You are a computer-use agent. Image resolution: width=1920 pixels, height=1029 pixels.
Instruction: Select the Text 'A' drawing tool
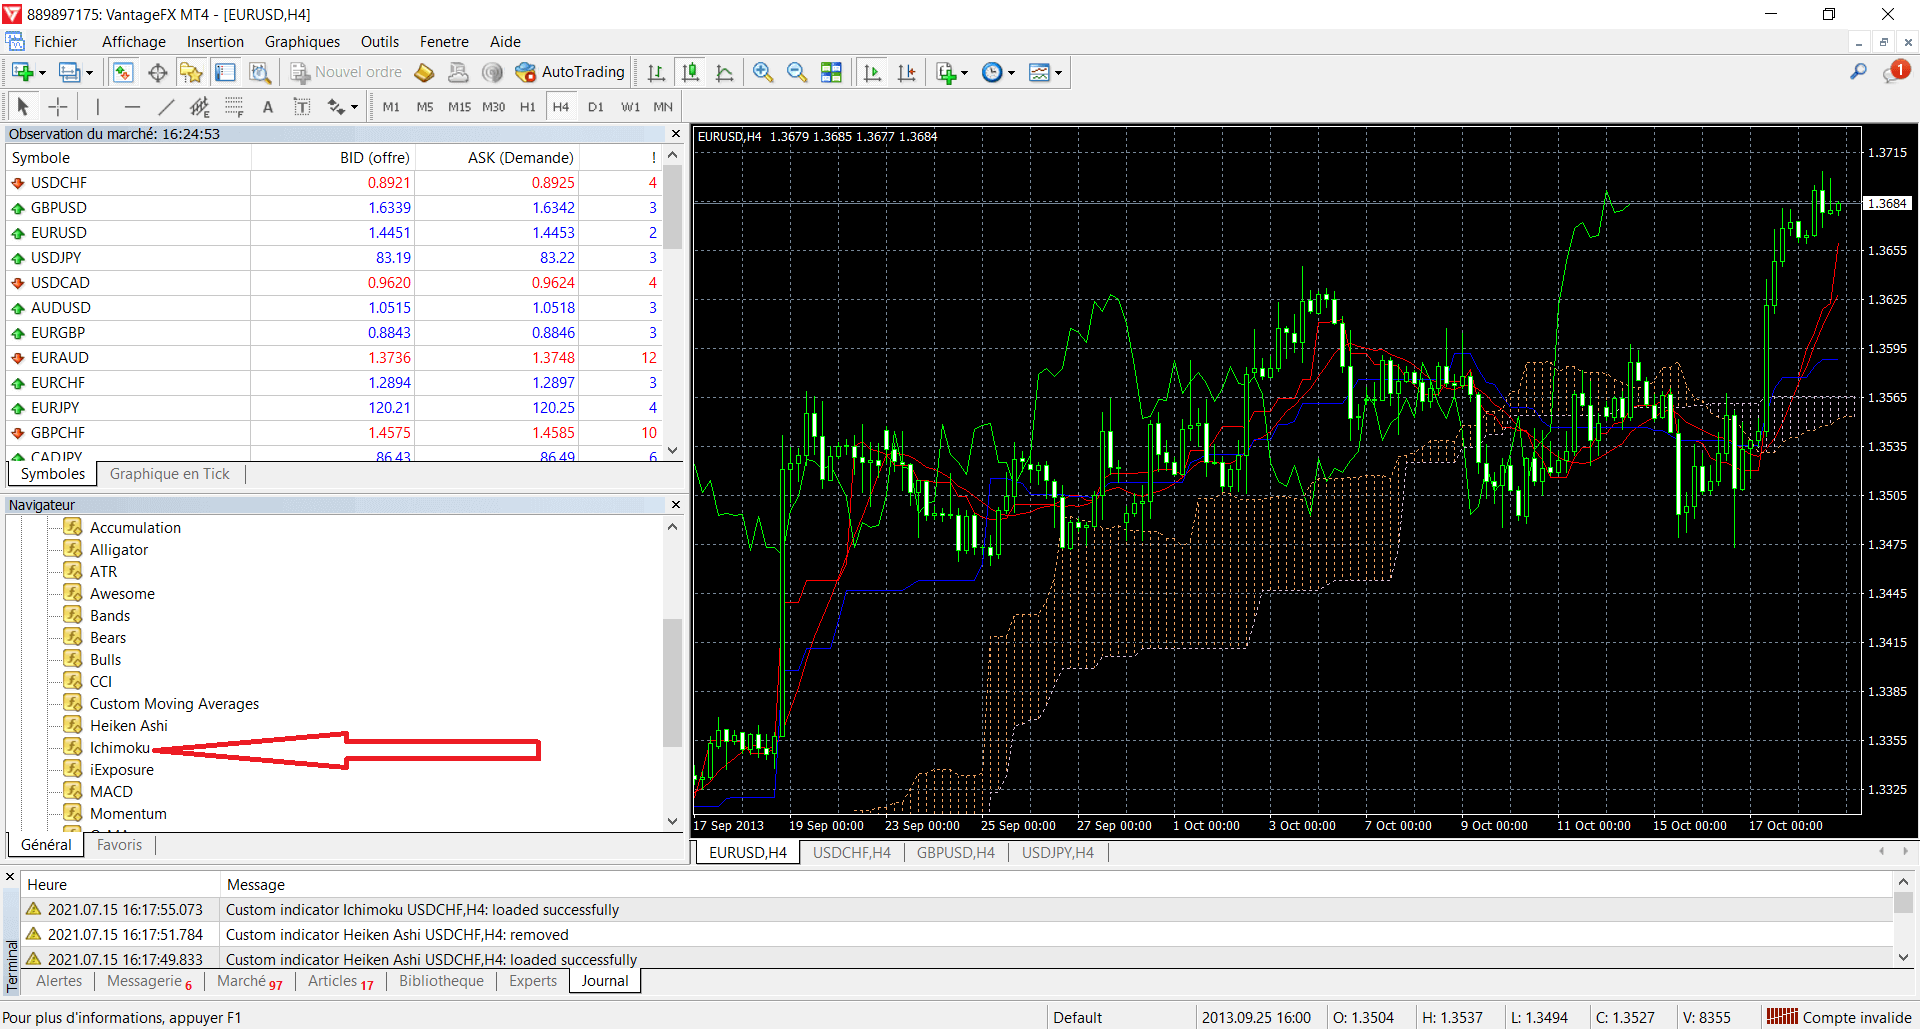tap(267, 107)
